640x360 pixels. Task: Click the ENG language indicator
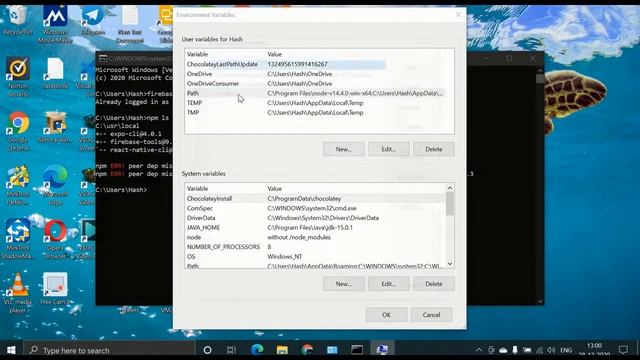(566, 350)
